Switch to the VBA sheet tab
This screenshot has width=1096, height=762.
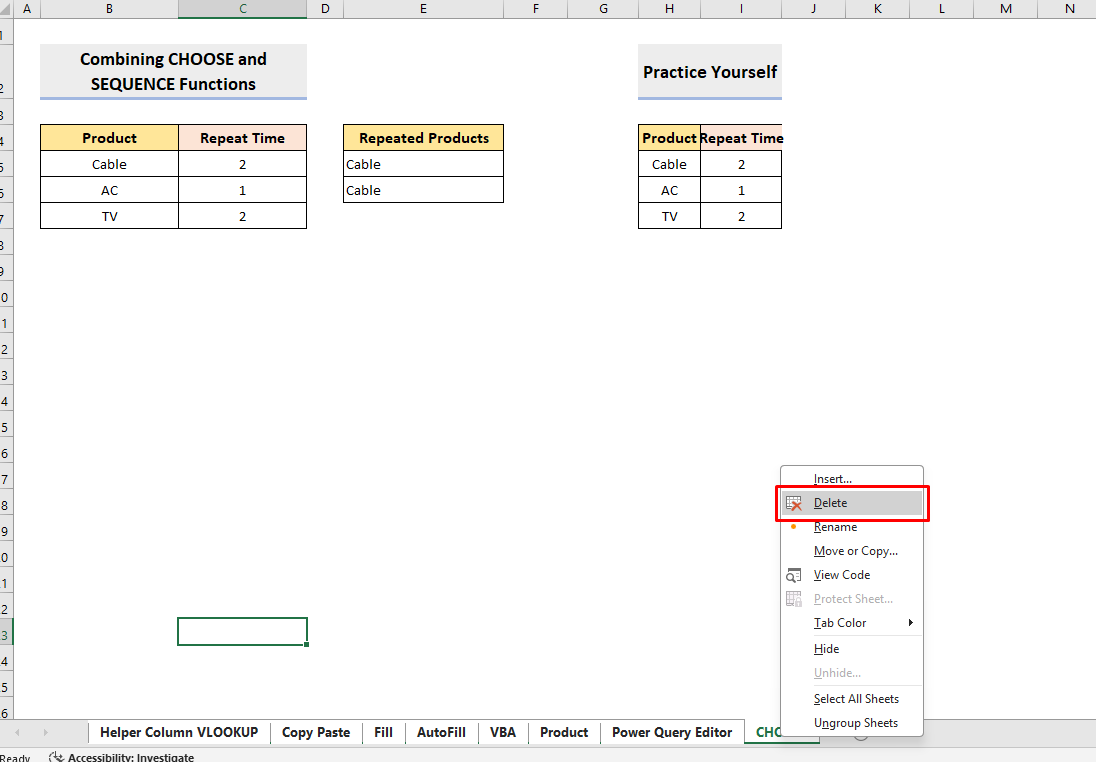503,733
